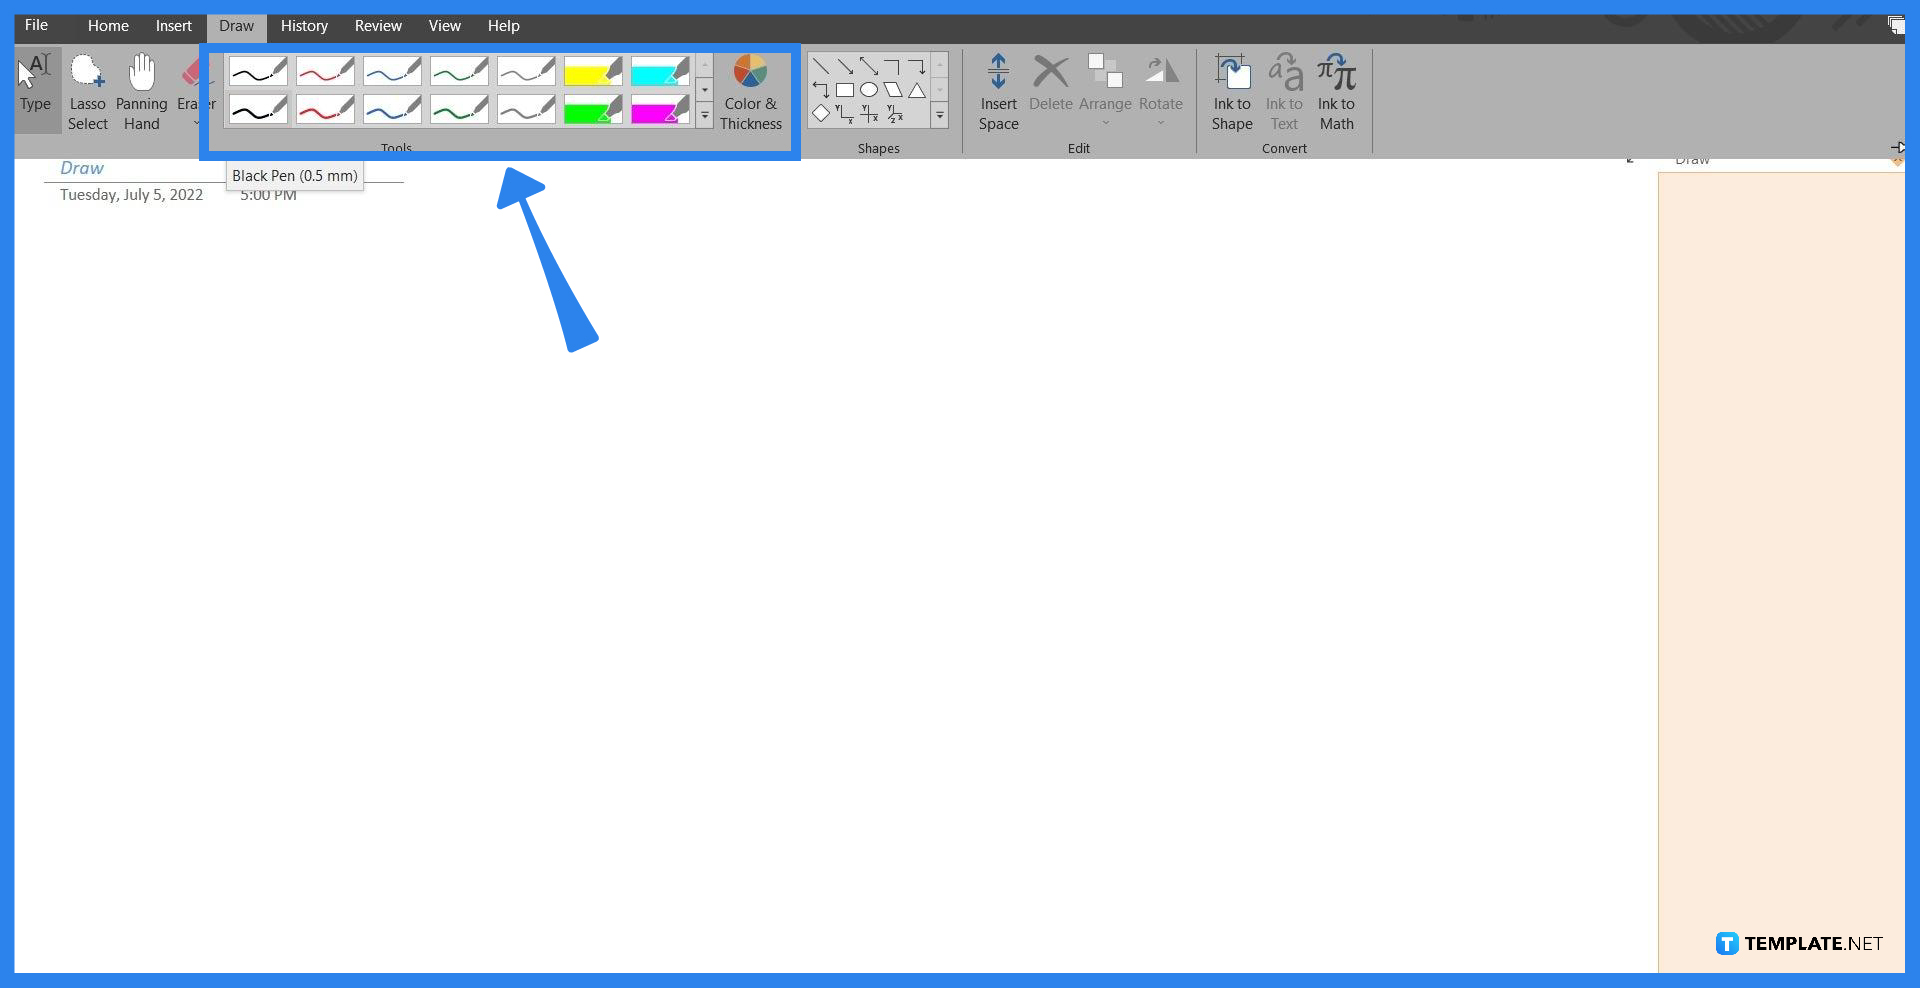Click the page title Draw
The image size is (1920, 988).
(82, 167)
